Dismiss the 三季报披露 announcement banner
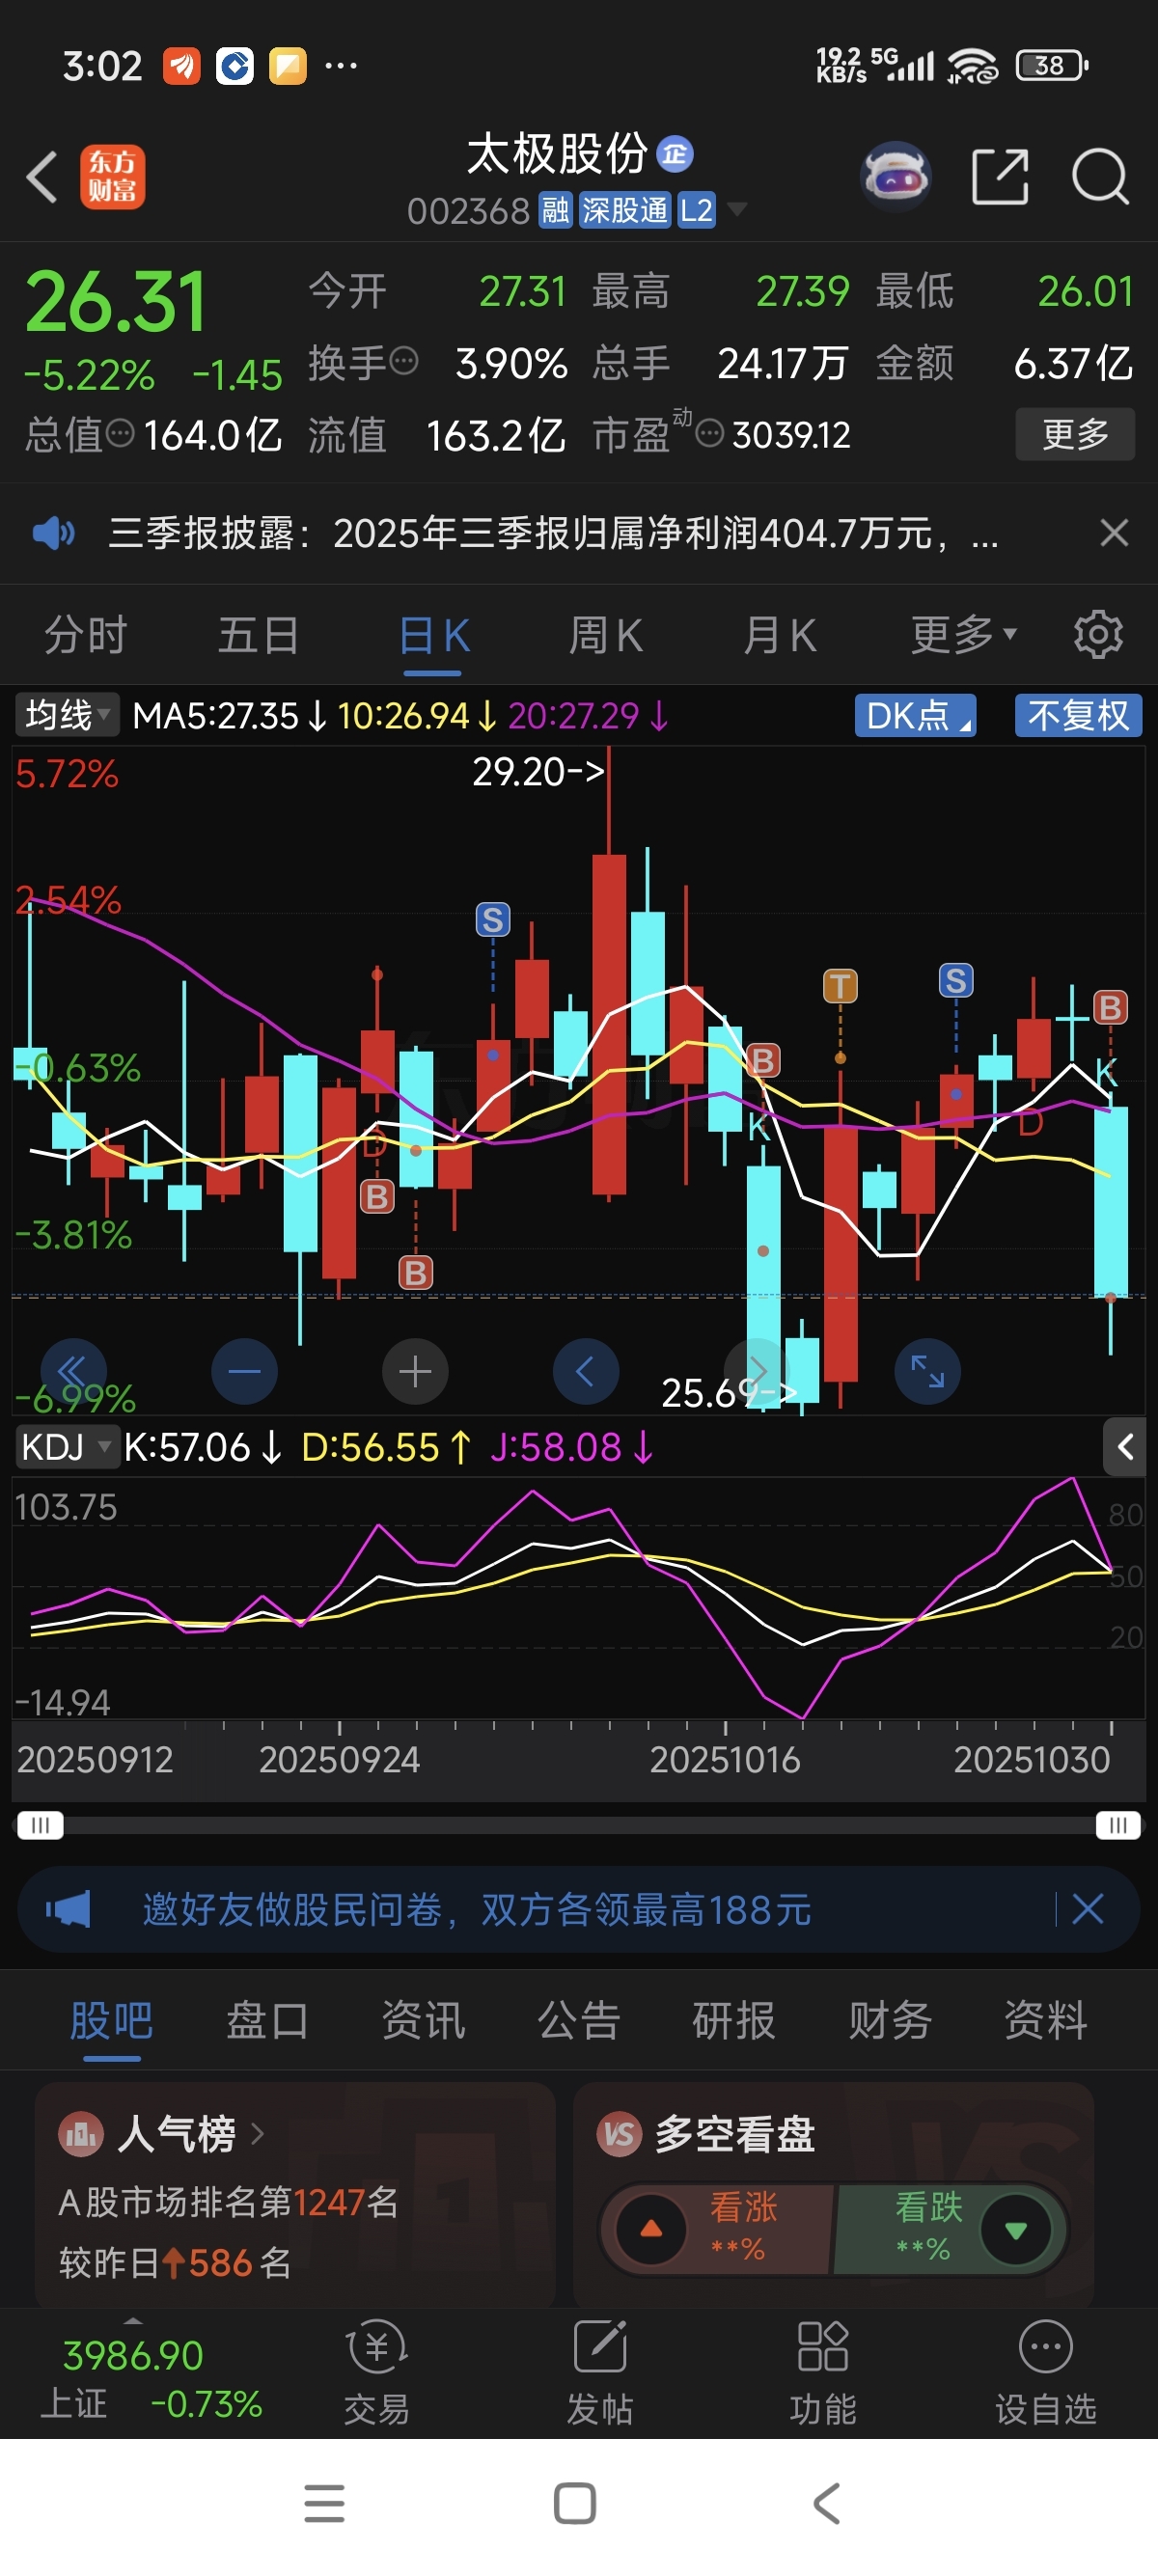1158x2576 pixels. tap(1114, 533)
